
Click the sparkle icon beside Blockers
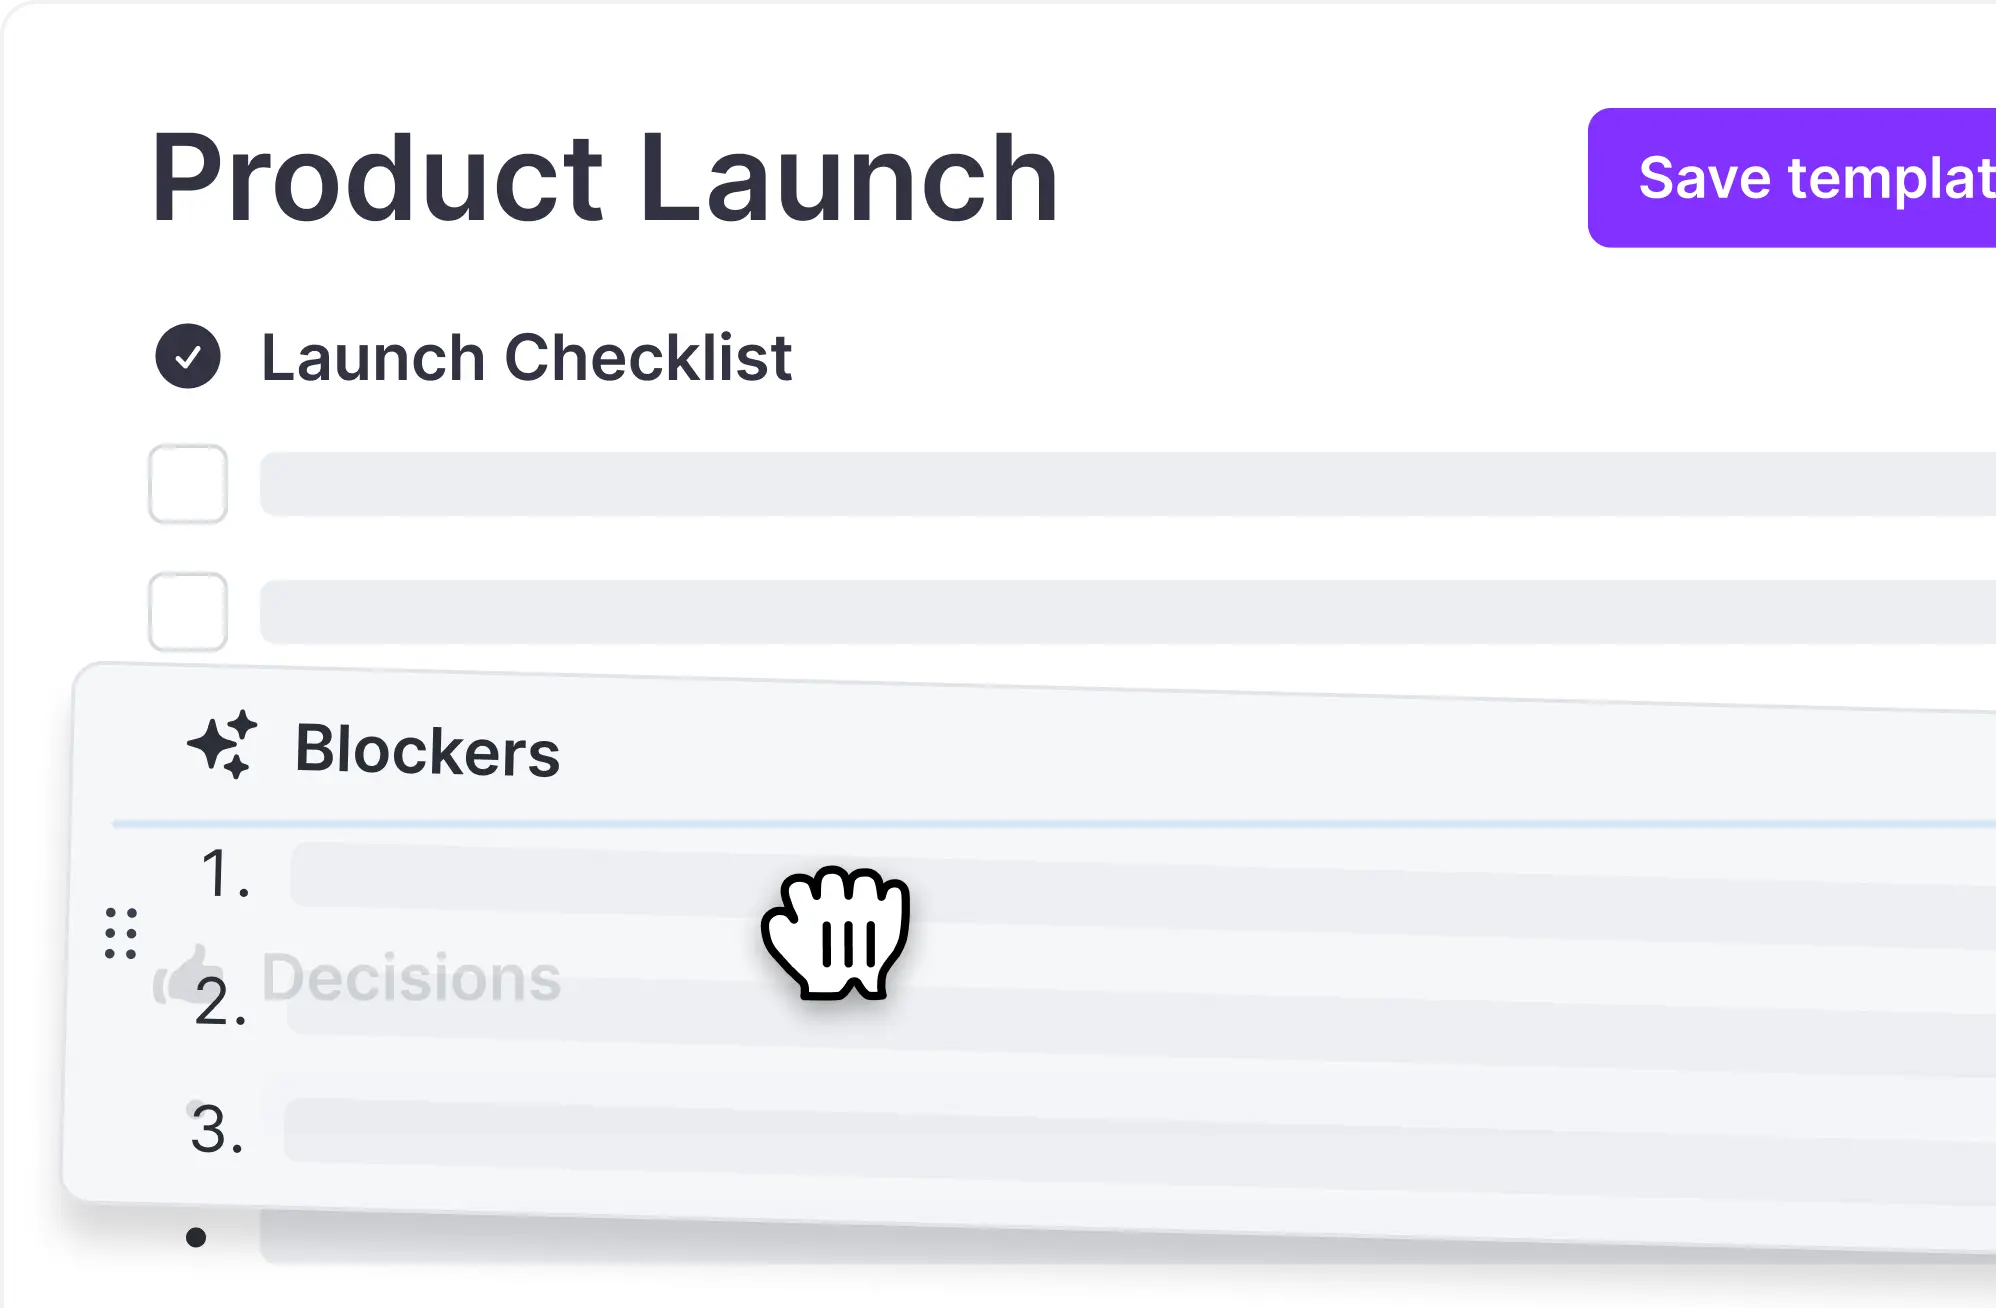tap(222, 745)
